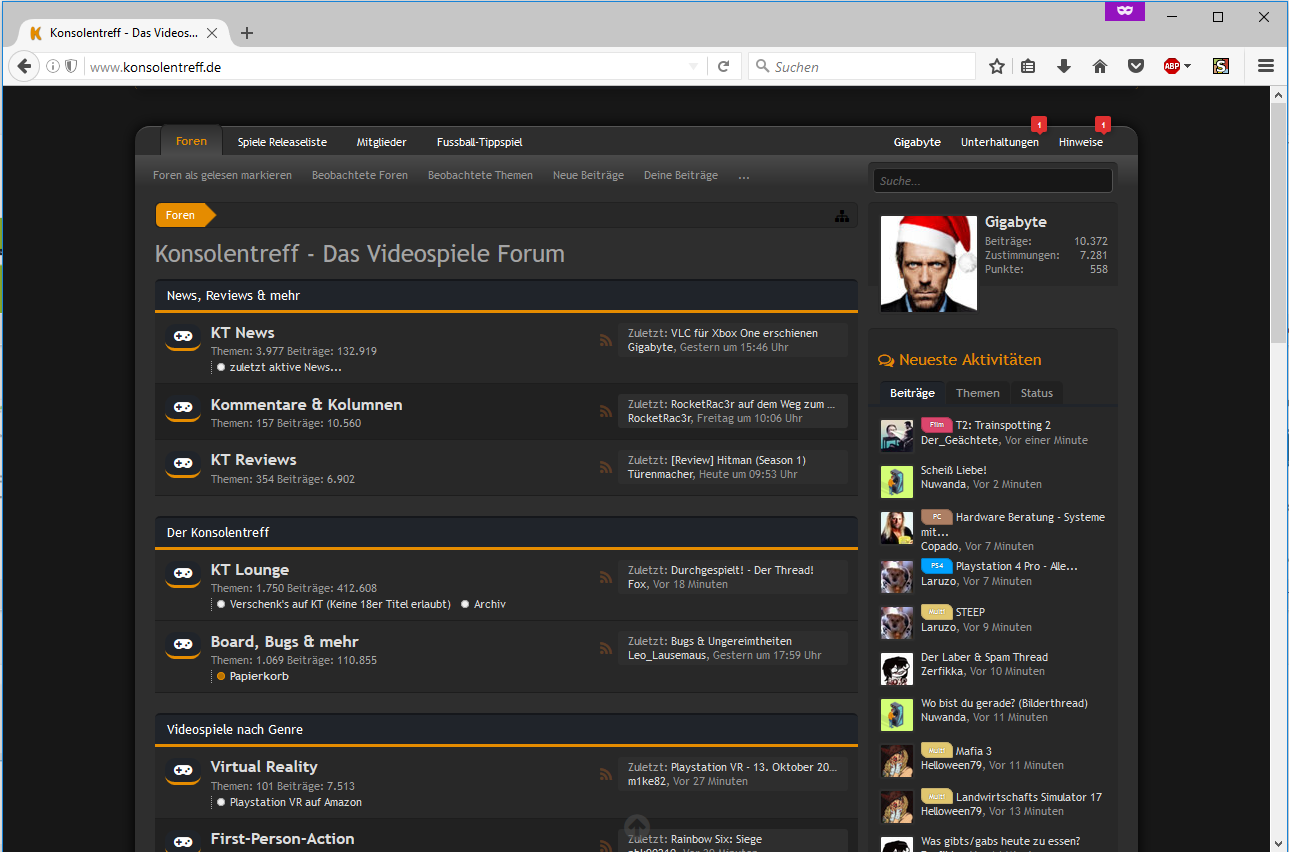Reload the page with the refresh icon
Image resolution: width=1289 pixels, height=852 pixels.
point(723,66)
